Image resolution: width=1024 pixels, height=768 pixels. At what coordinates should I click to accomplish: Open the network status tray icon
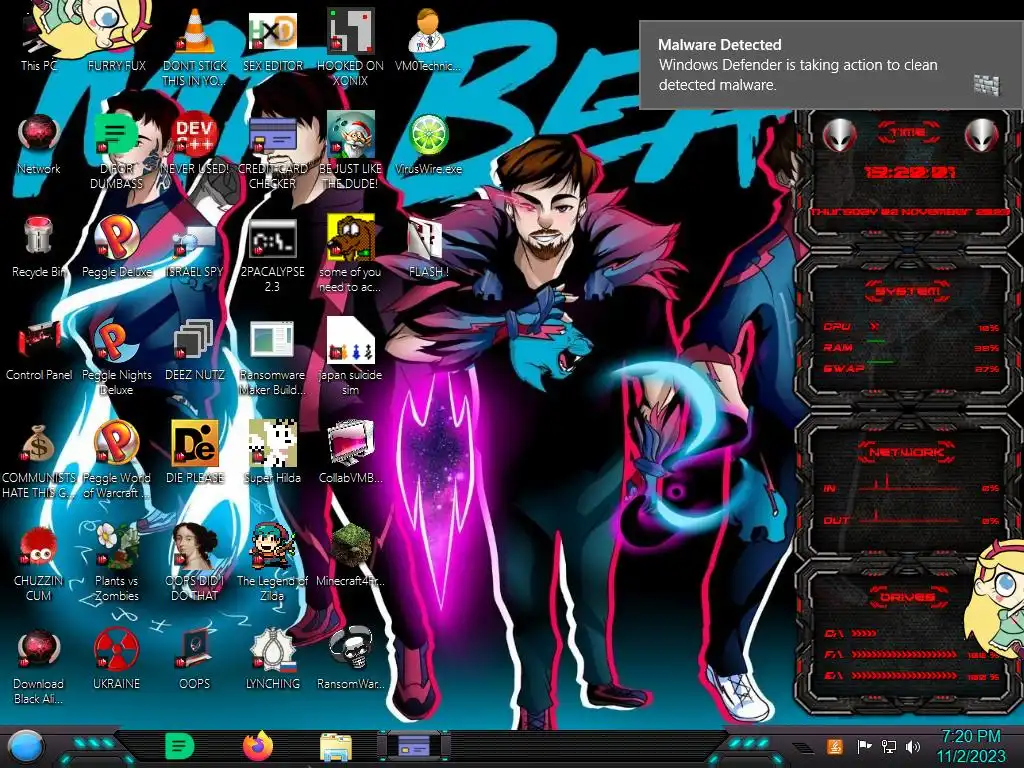[x=889, y=746]
